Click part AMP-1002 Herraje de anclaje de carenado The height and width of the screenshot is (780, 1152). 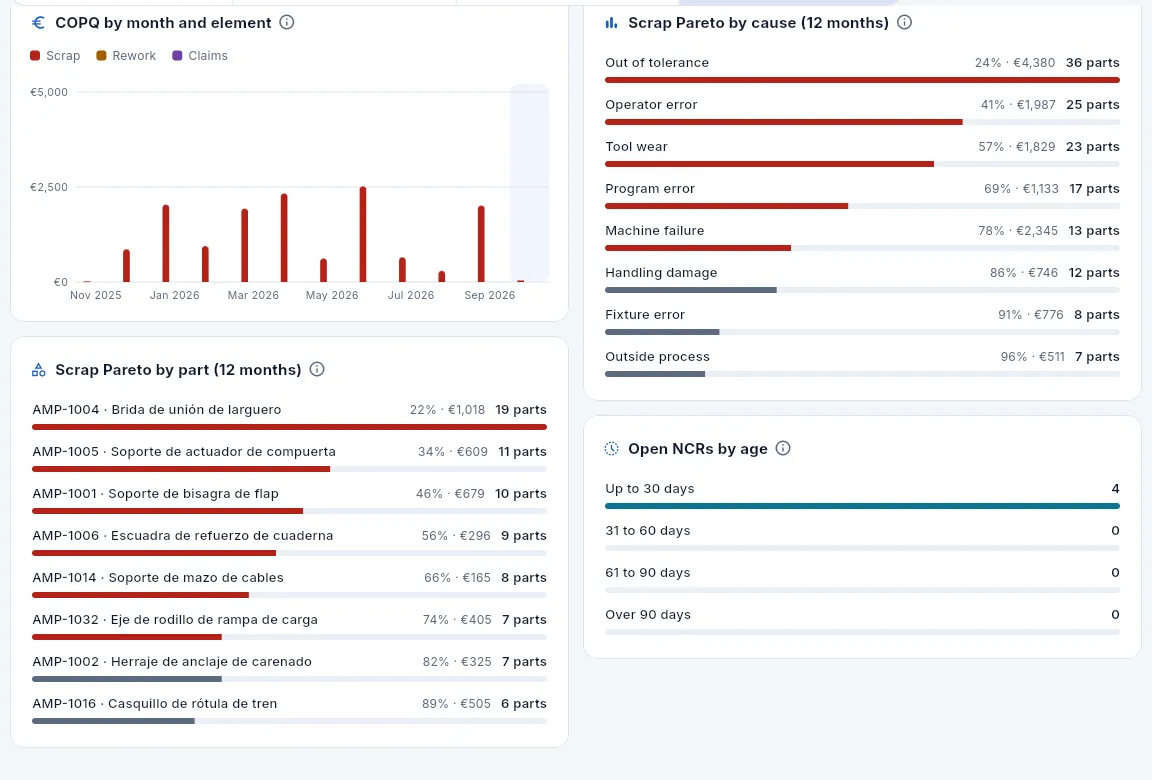(172, 662)
